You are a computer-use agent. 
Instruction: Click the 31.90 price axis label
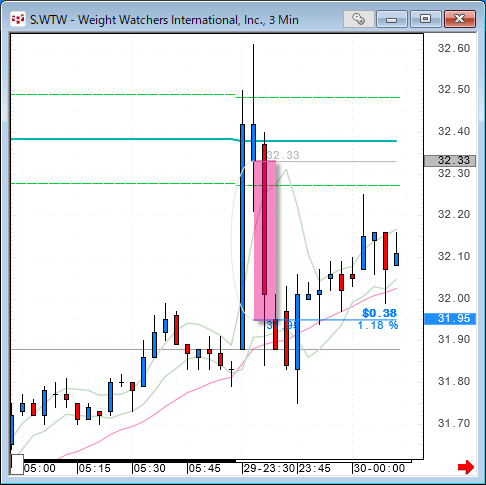[x=454, y=339]
